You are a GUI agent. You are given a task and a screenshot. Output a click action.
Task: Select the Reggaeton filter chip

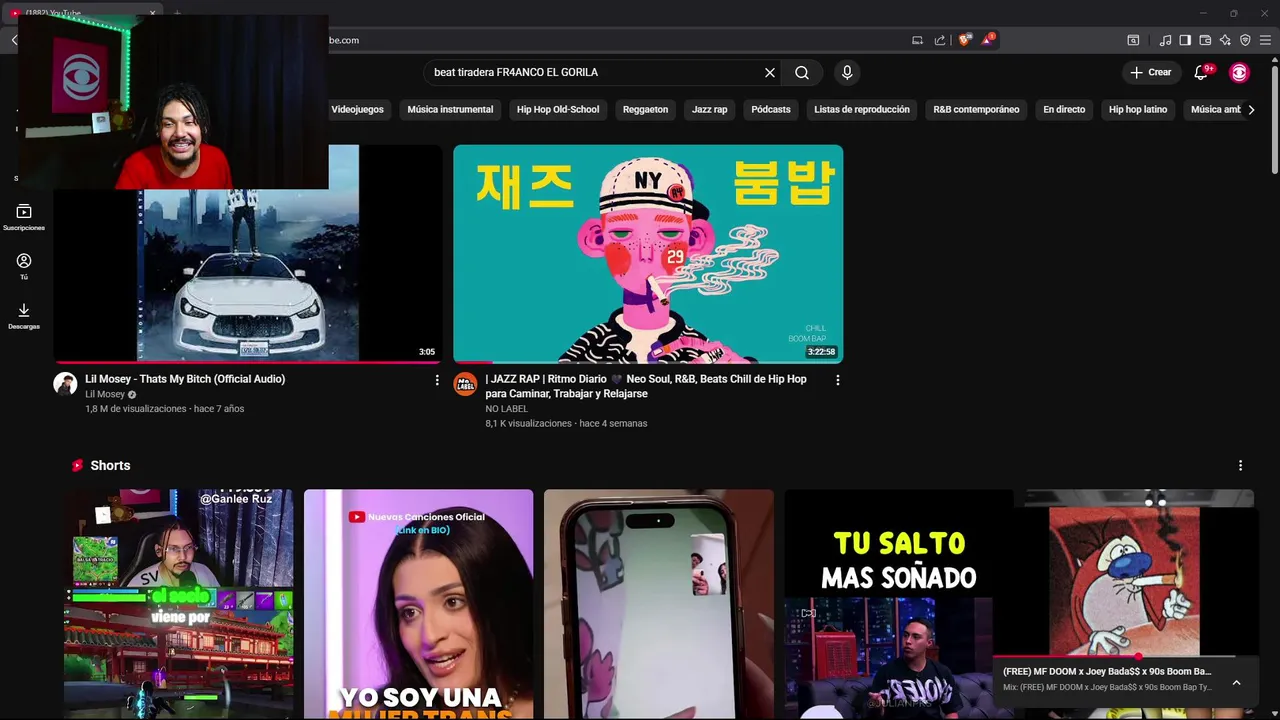tap(645, 109)
